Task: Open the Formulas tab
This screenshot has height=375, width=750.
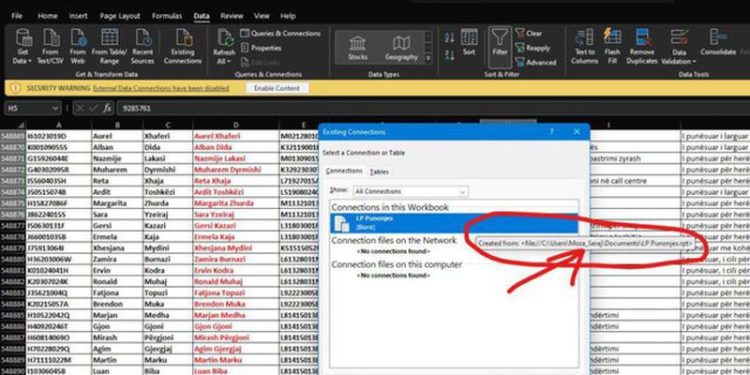Action: (167, 16)
